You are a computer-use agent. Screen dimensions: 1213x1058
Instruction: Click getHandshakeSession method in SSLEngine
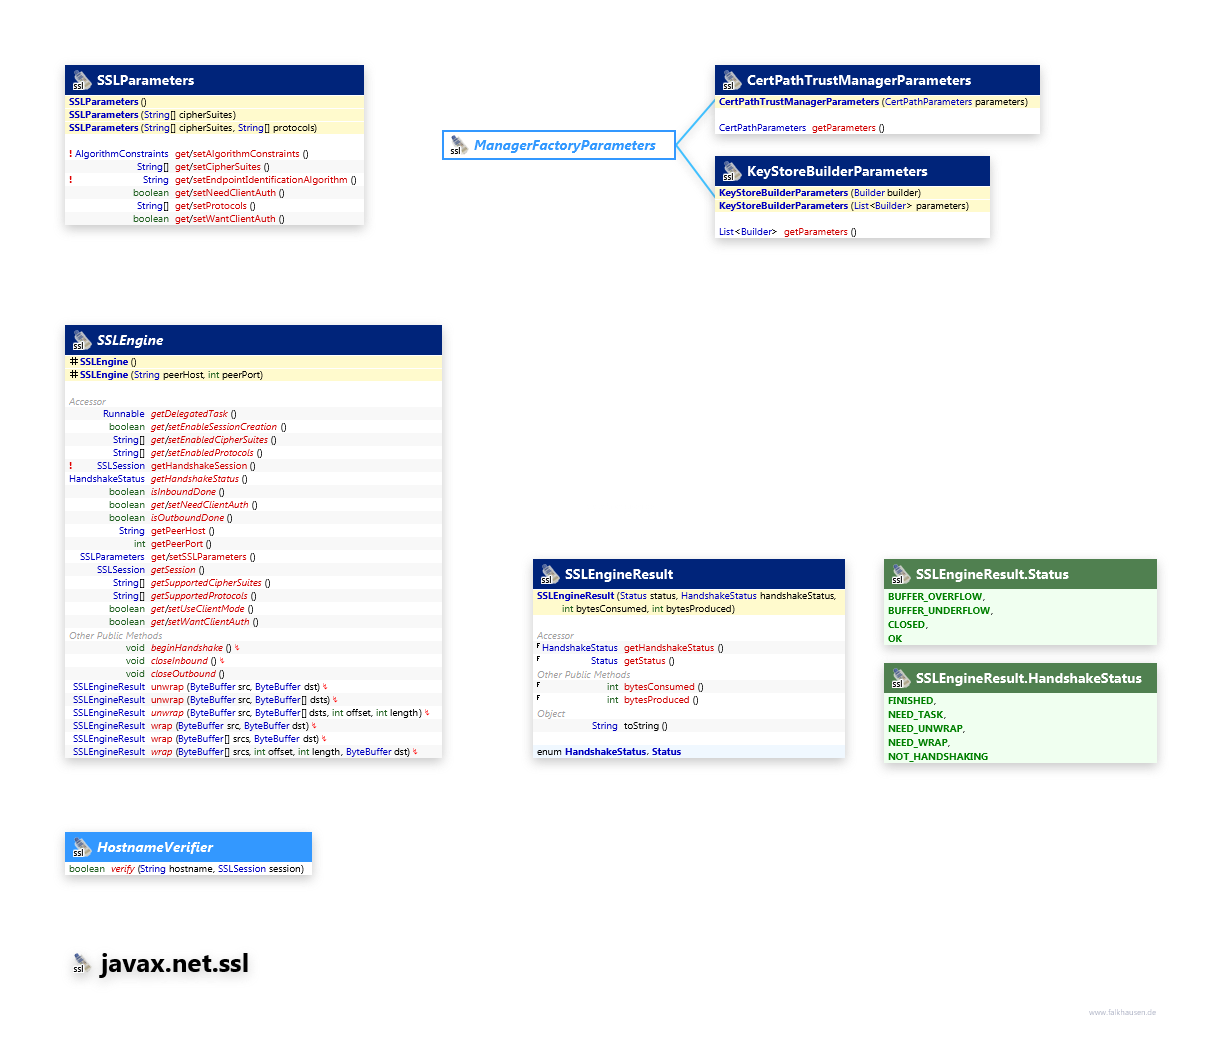199,466
